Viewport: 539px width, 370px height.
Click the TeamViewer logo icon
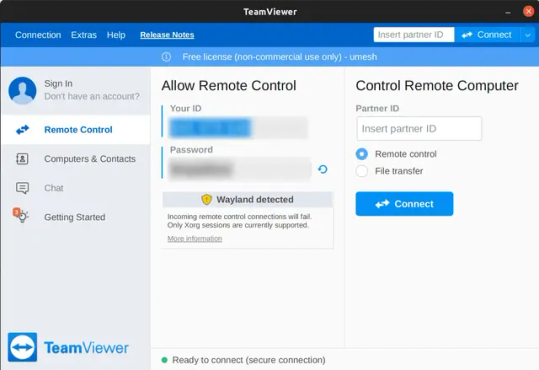coord(22,347)
